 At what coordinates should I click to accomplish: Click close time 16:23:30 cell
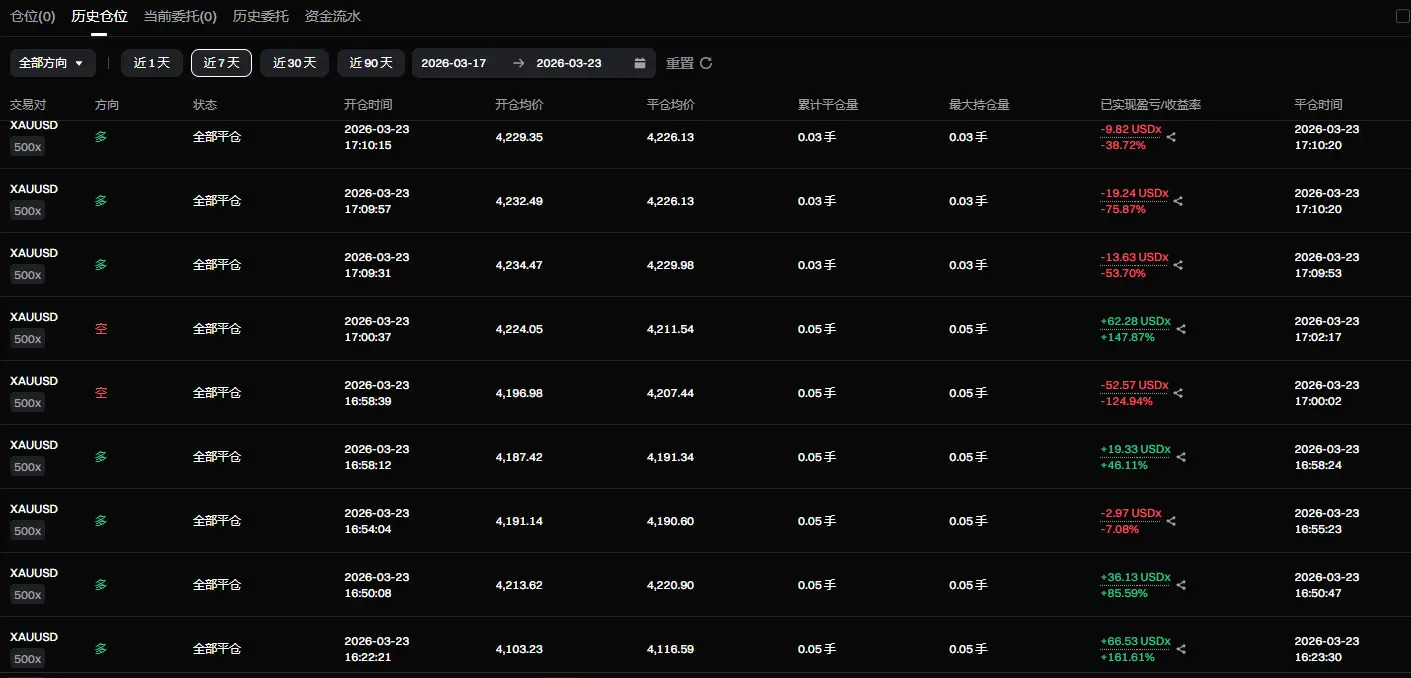point(1327,649)
